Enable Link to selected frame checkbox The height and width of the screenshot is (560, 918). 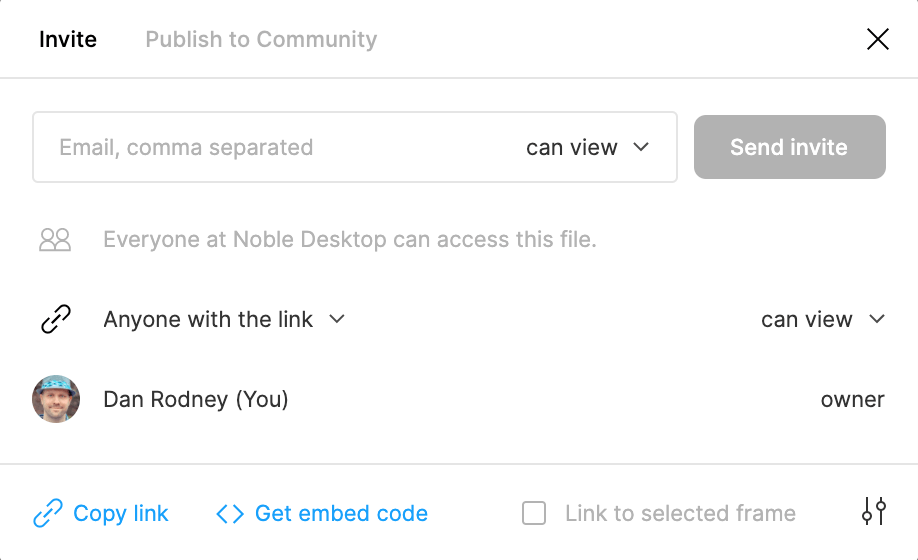(x=535, y=514)
